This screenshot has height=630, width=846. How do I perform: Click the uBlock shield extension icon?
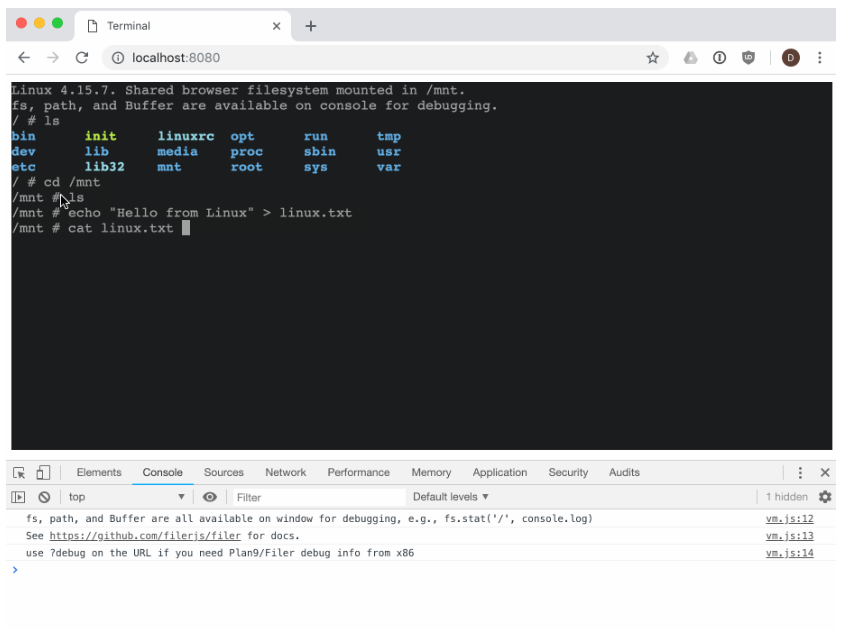[x=748, y=58]
